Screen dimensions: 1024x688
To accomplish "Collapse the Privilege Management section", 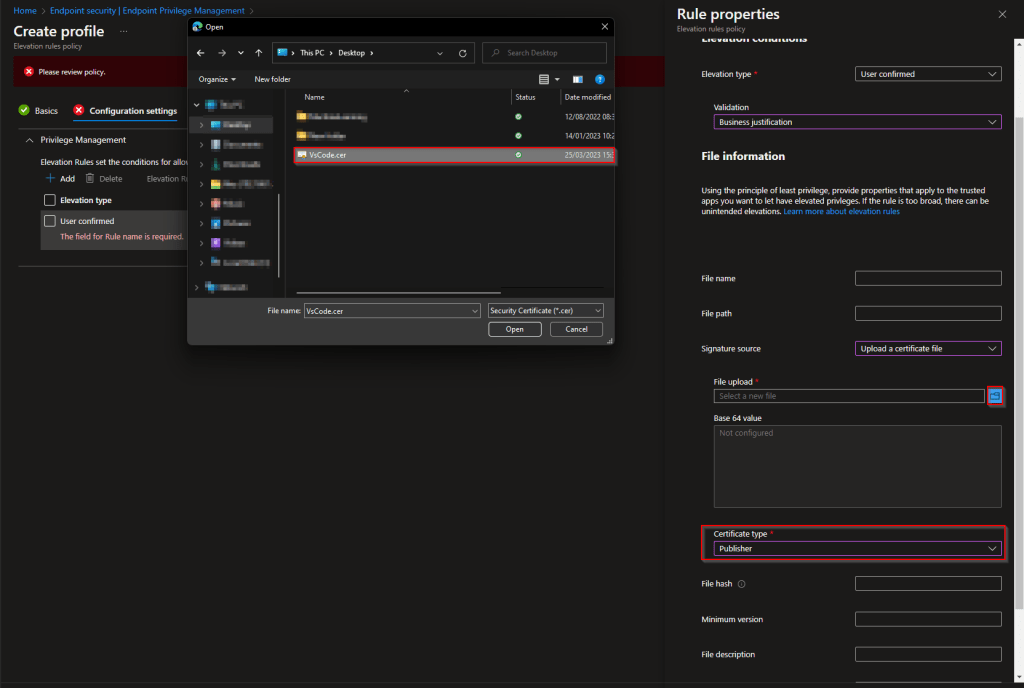I will pyautogui.click(x=29, y=140).
